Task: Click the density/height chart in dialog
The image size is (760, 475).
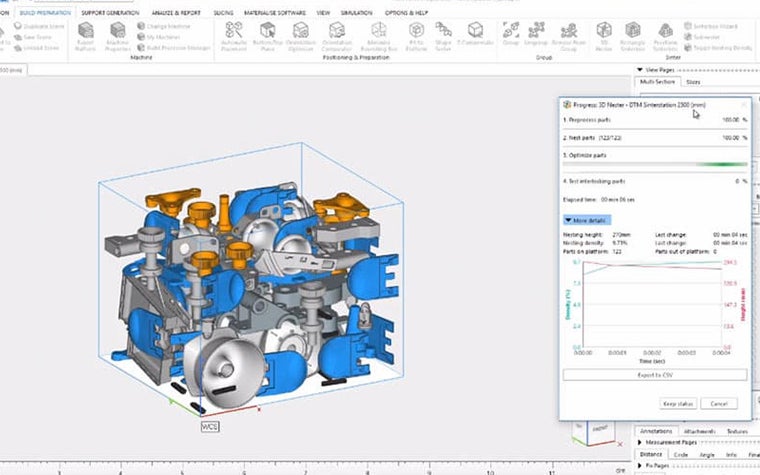Action: click(x=654, y=310)
